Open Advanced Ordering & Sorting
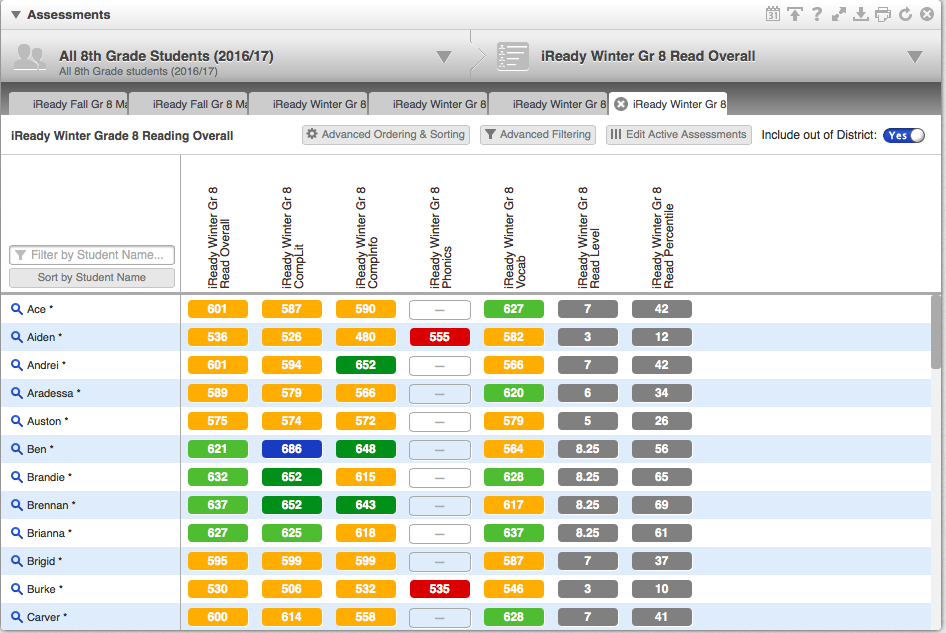 tap(386, 135)
